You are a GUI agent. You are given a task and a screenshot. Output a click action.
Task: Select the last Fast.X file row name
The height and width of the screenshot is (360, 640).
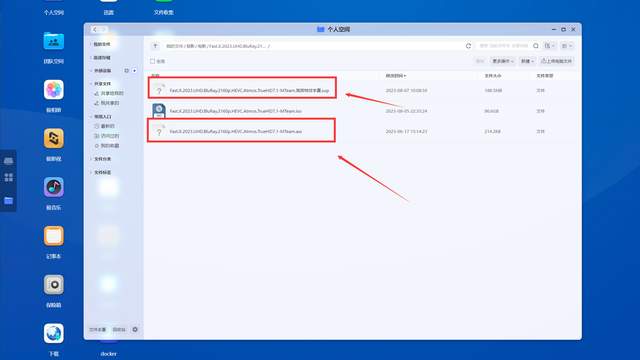[236, 131]
